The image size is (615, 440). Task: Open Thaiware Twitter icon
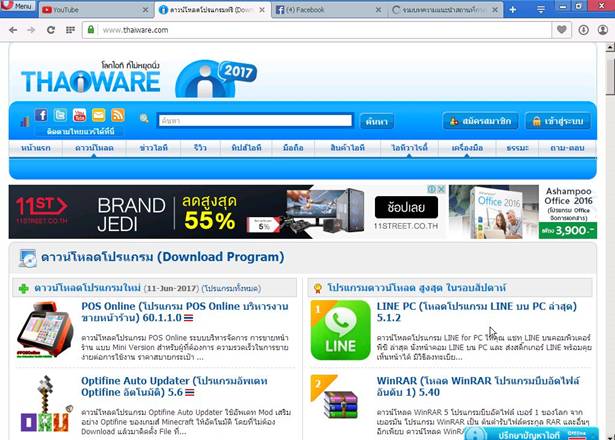click(x=60, y=115)
